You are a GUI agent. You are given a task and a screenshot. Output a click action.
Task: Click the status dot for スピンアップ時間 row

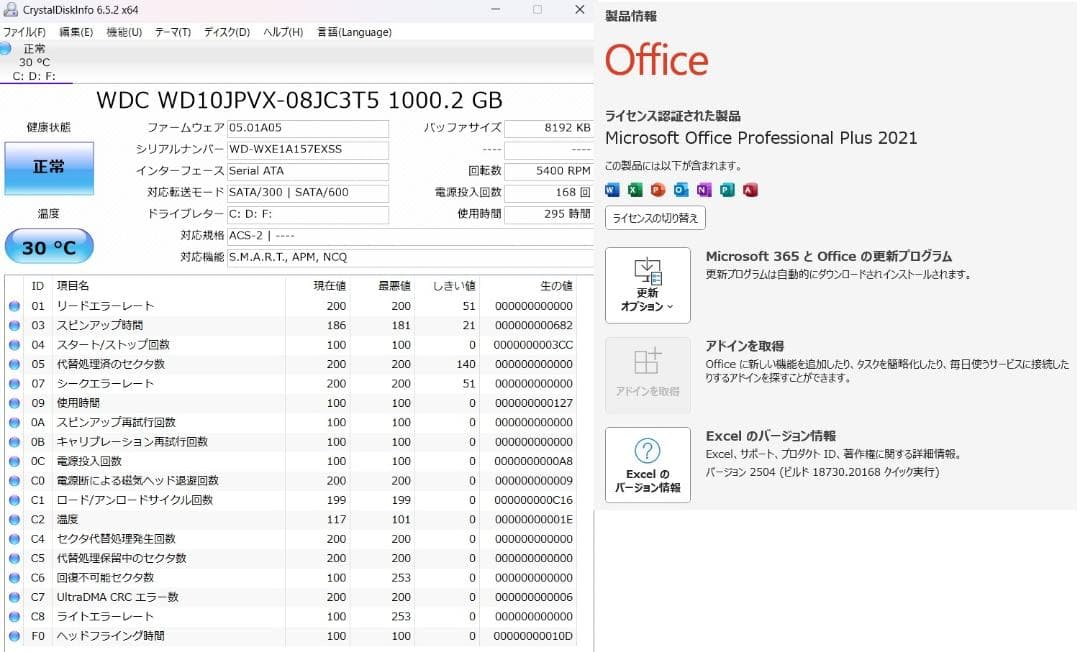[14, 326]
